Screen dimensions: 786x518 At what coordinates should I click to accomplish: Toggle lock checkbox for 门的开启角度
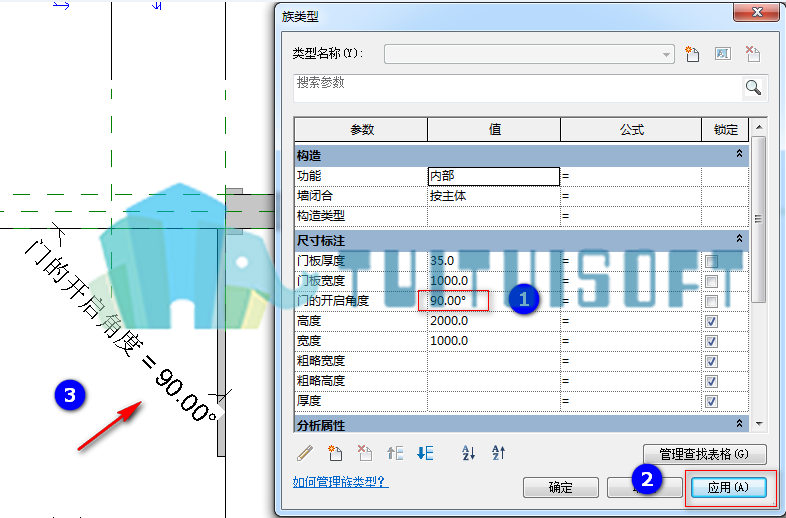pos(711,301)
